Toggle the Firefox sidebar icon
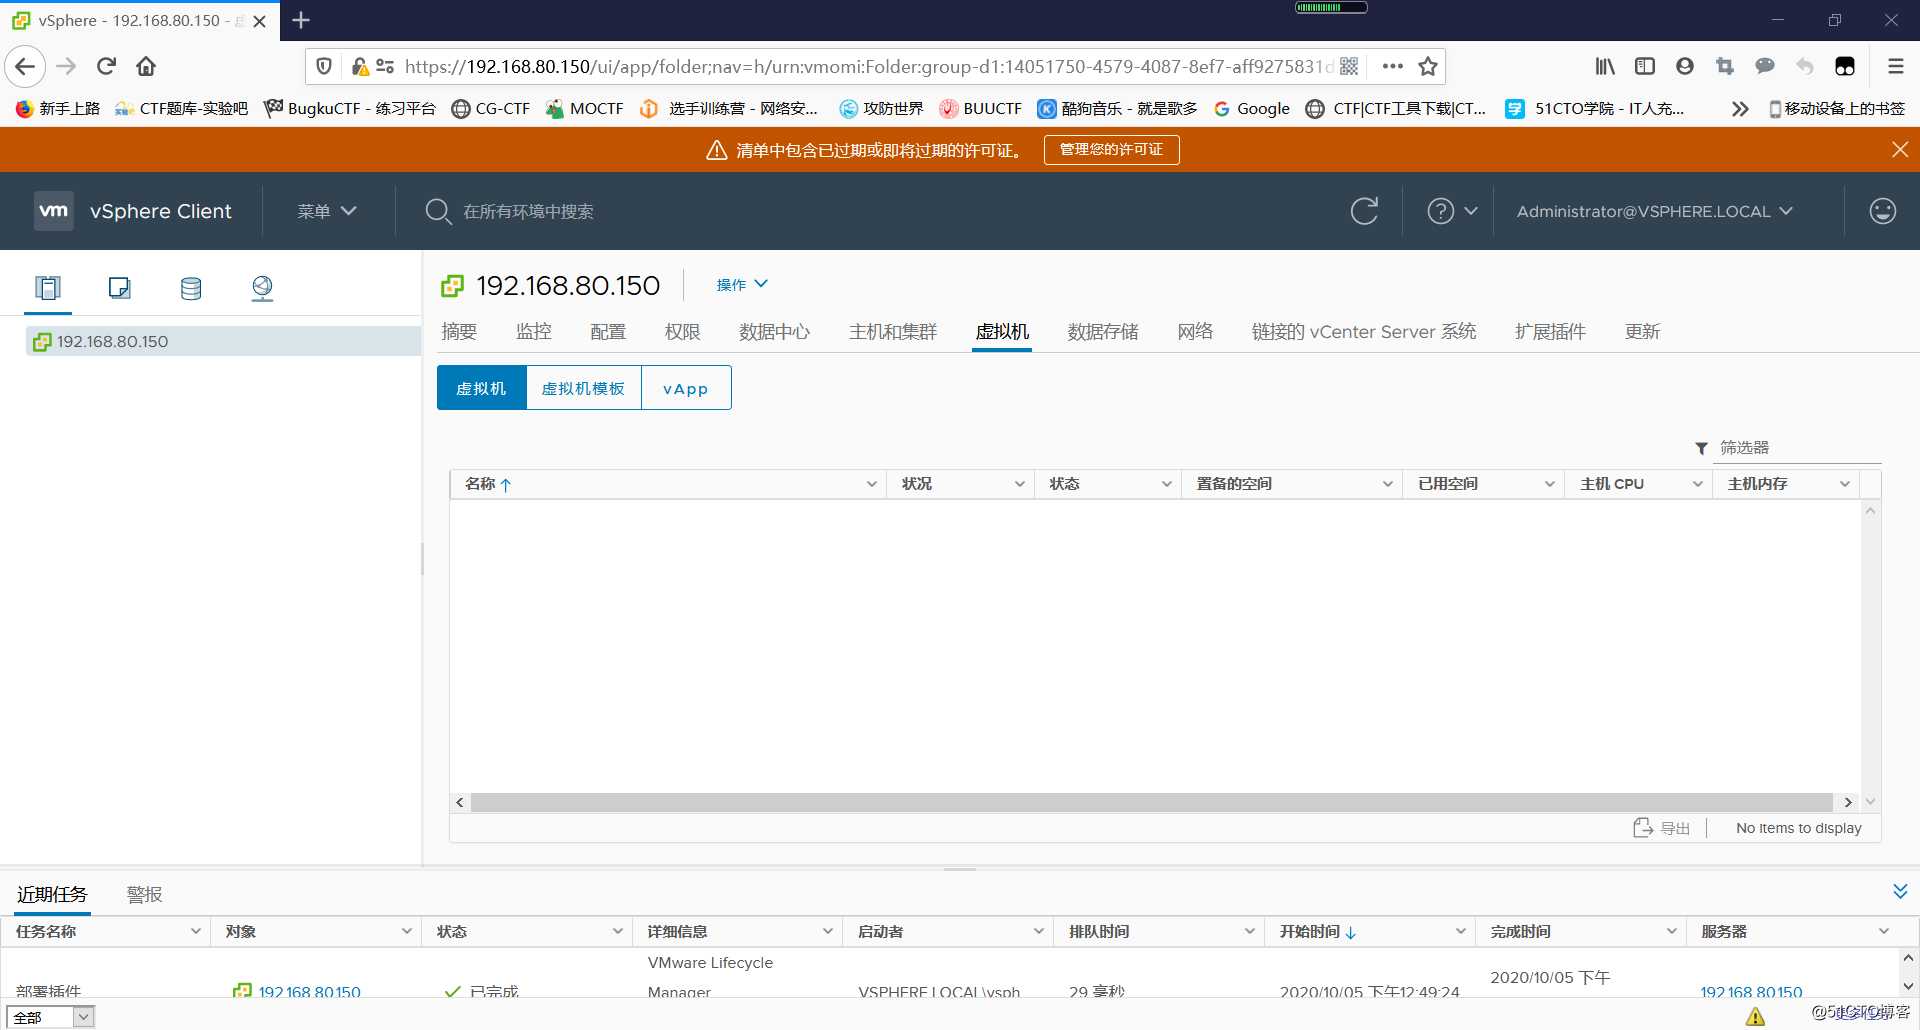The height and width of the screenshot is (1030, 1920). coord(1645,67)
